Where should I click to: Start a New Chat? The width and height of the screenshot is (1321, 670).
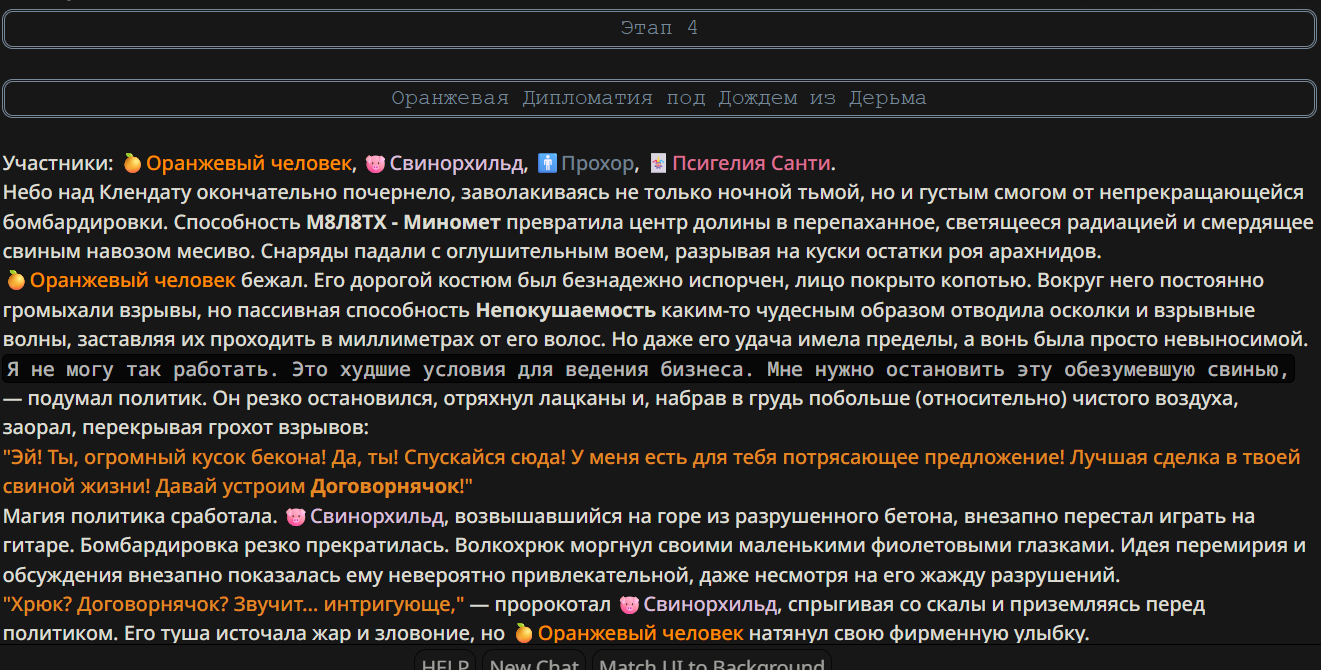tap(534, 664)
